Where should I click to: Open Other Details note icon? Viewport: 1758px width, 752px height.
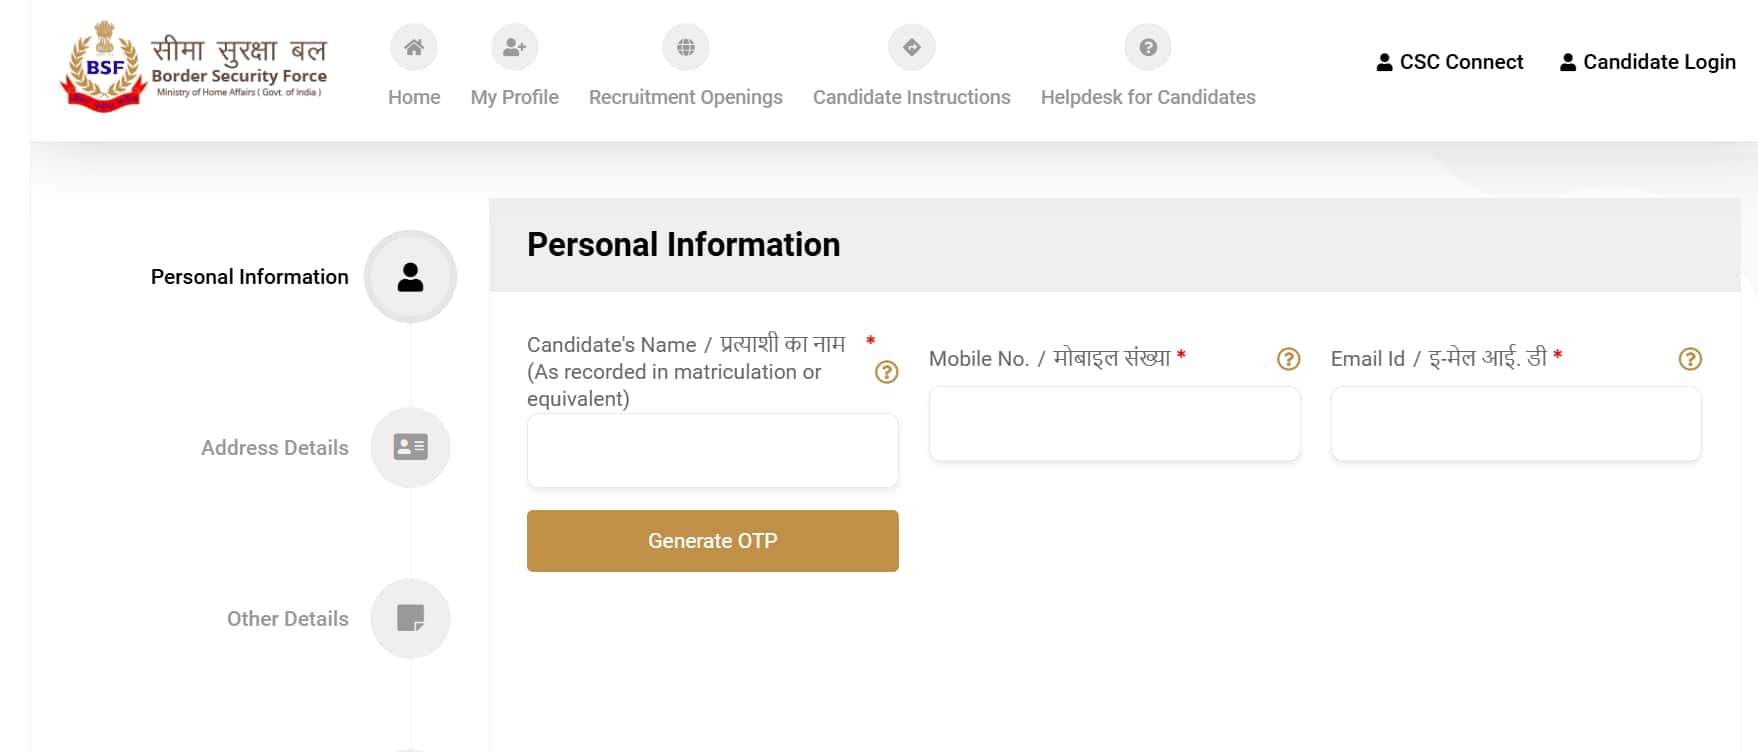tap(410, 618)
